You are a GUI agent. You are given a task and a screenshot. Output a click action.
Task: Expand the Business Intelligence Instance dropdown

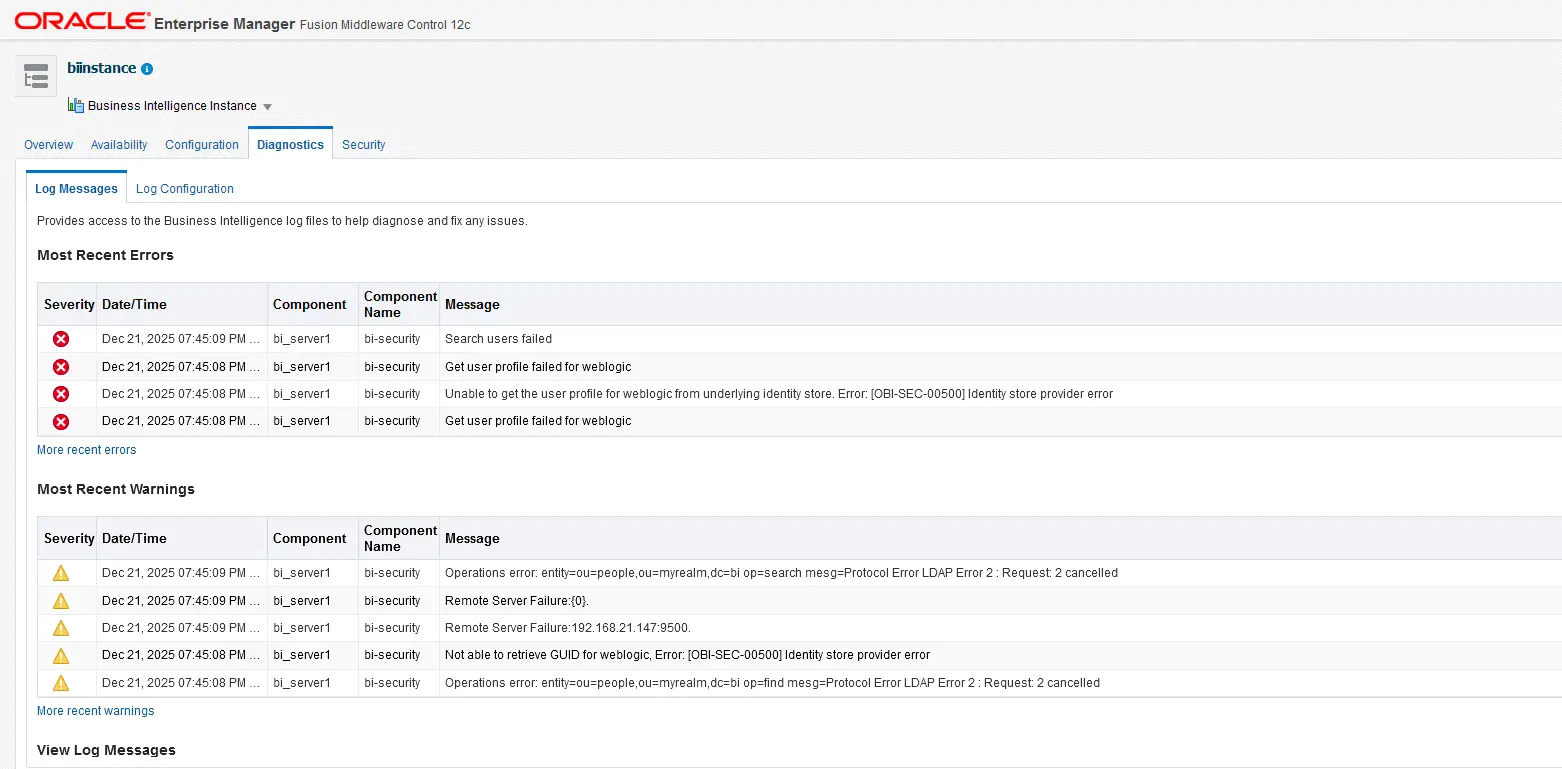click(x=266, y=106)
